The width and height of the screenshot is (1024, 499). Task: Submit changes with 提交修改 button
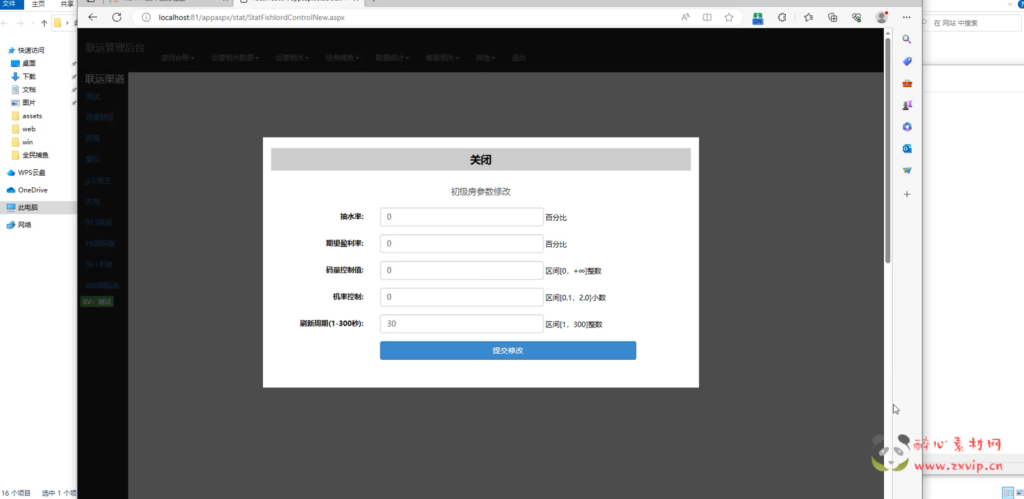507,350
